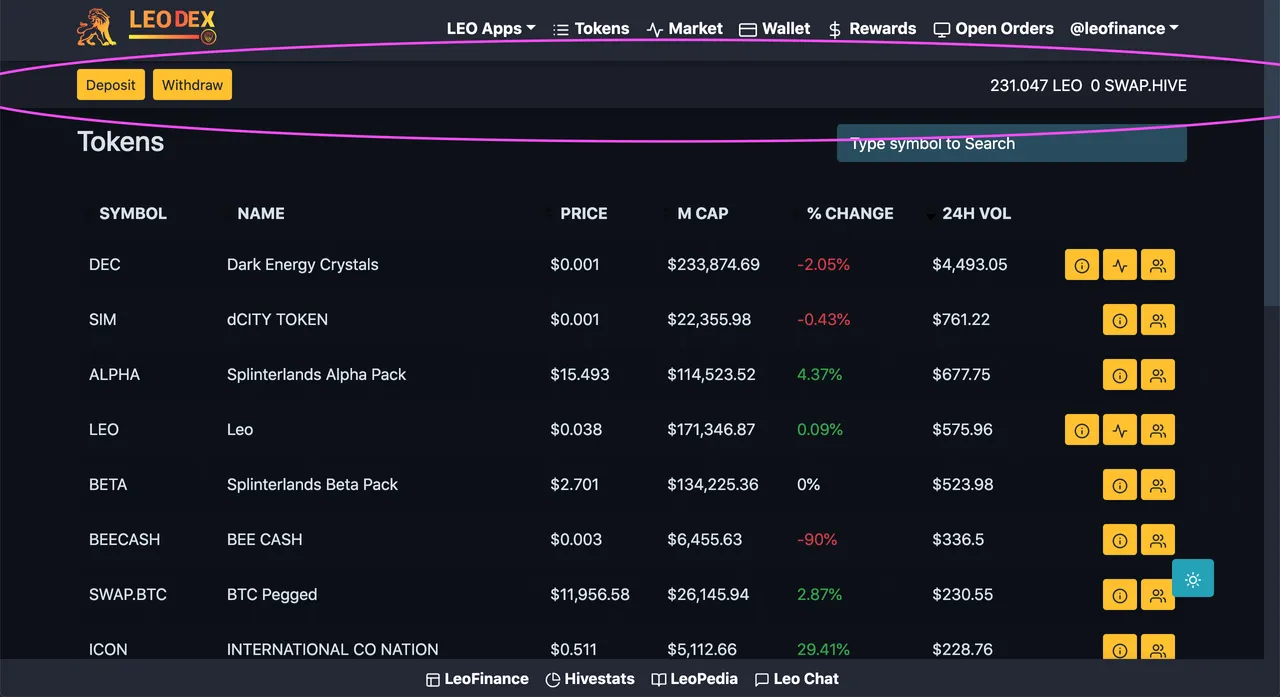Image resolution: width=1280 pixels, height=697 pixels.
Task: Select the BETA symbol cell
Action: (x=108, y=485)
